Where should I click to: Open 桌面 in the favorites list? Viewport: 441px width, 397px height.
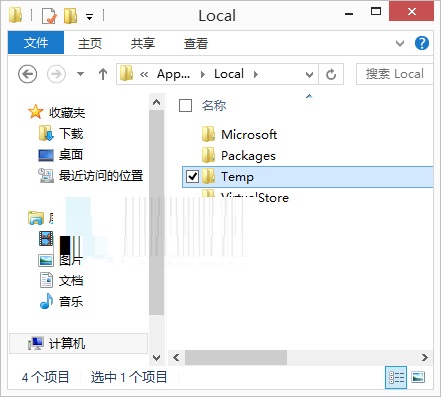[x=71, y=155]
